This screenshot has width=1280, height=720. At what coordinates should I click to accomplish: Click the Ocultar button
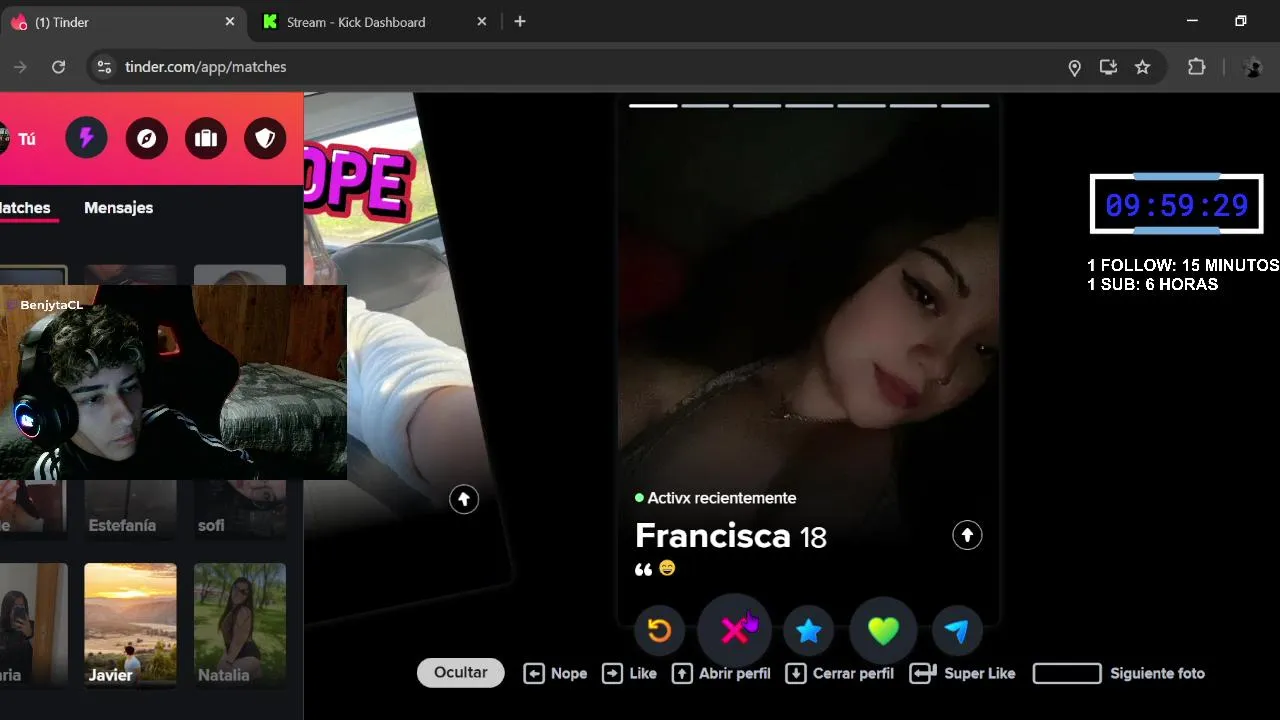tap(461, 672)
